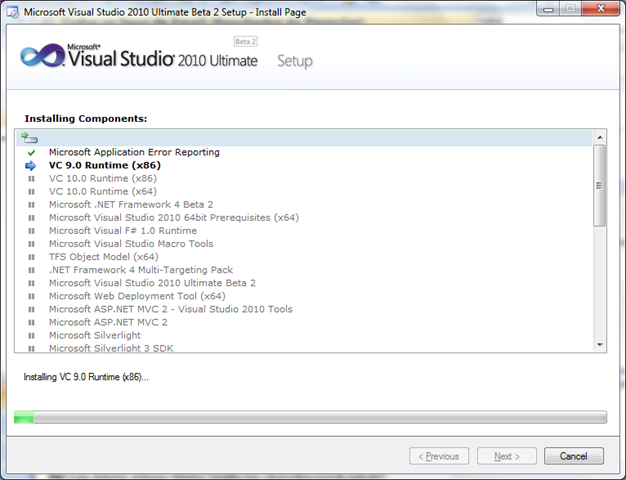Select the Microsoft Silverlight text

pos(95,335)
